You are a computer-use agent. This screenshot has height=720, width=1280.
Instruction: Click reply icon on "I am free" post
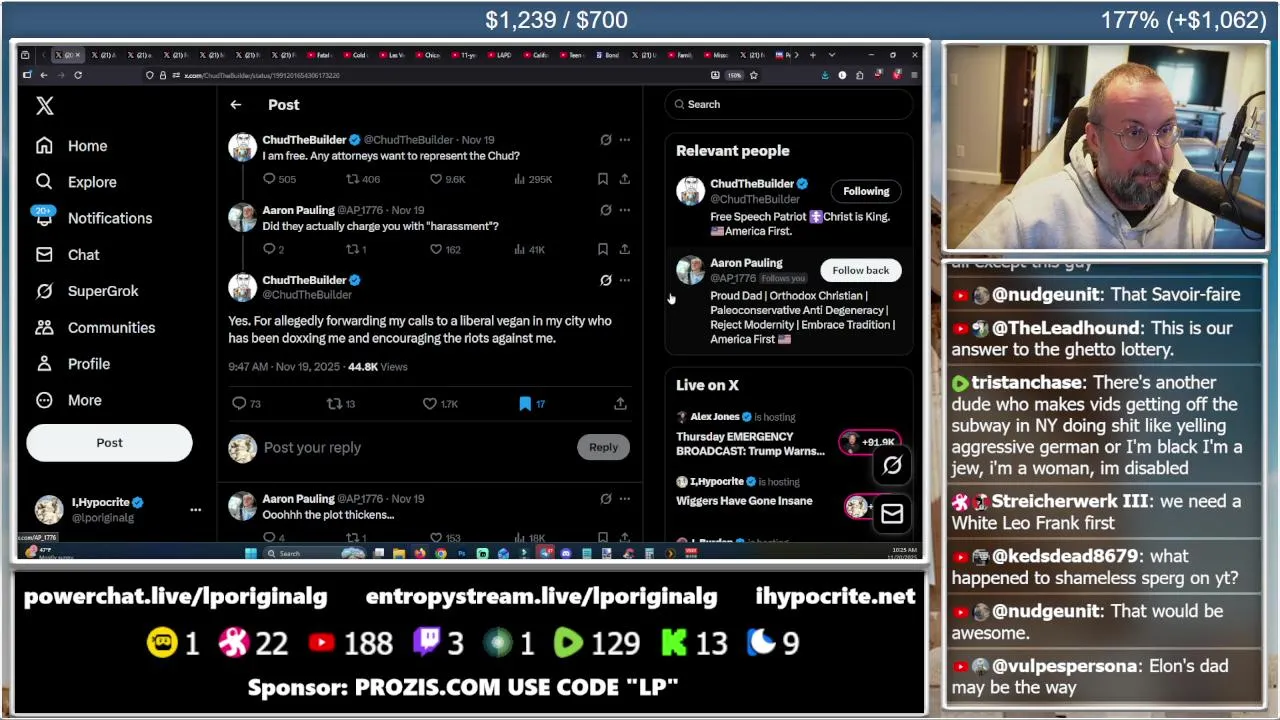pyautogui.click(x=268, y=179)
